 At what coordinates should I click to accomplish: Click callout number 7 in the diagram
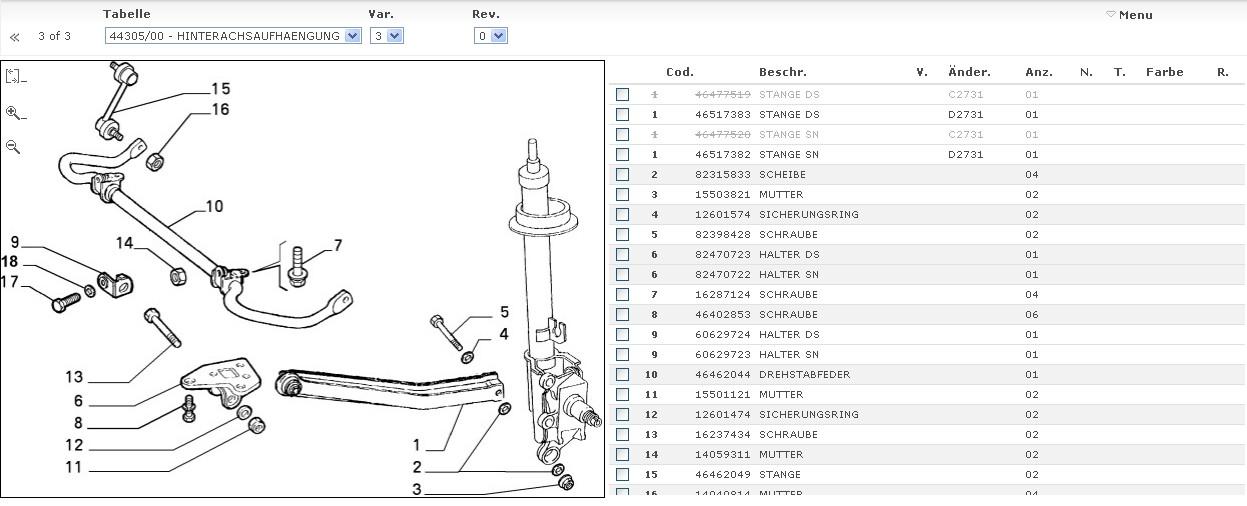338,245
